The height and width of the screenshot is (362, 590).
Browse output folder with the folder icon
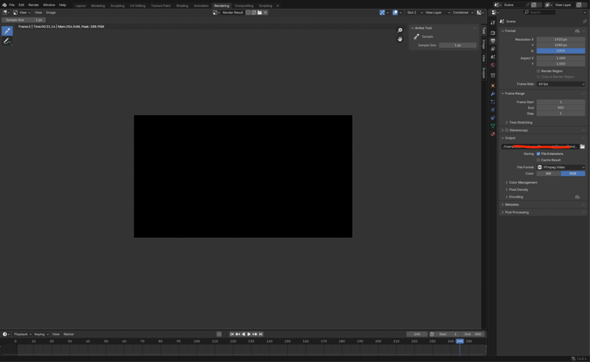582,146
